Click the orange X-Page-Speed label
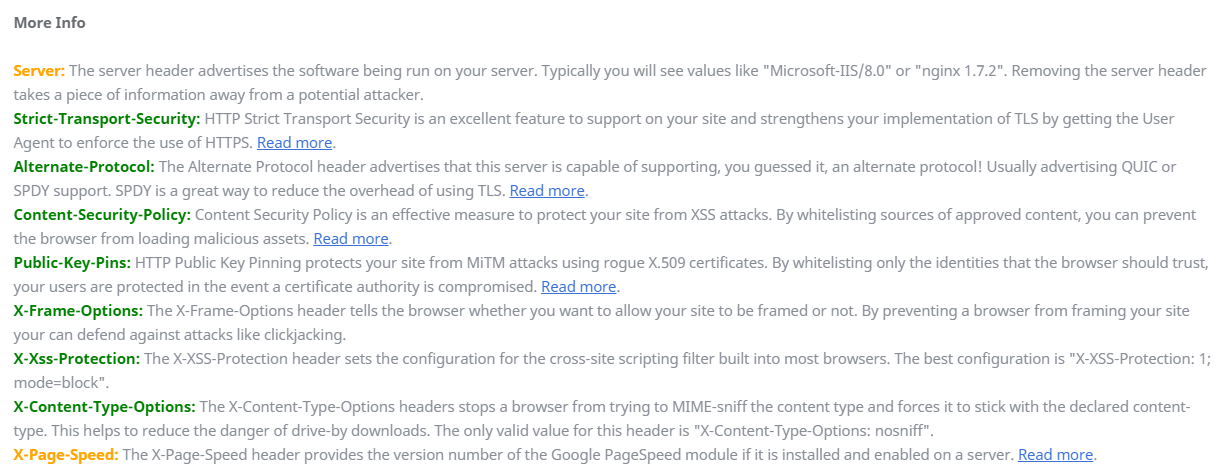 point(66,454)
